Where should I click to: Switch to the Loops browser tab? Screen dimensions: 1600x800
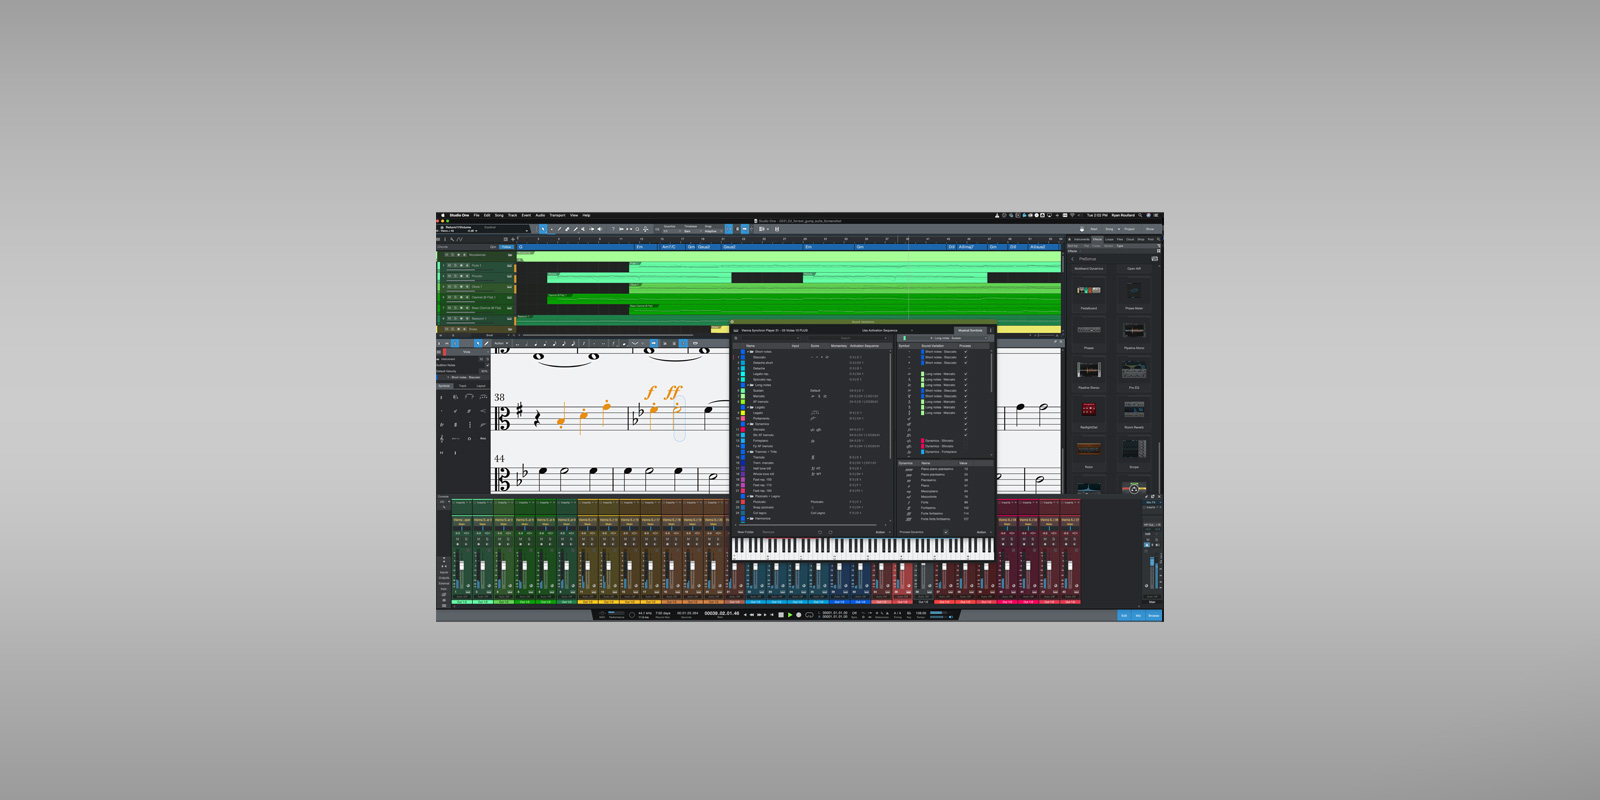[1109, 239]
